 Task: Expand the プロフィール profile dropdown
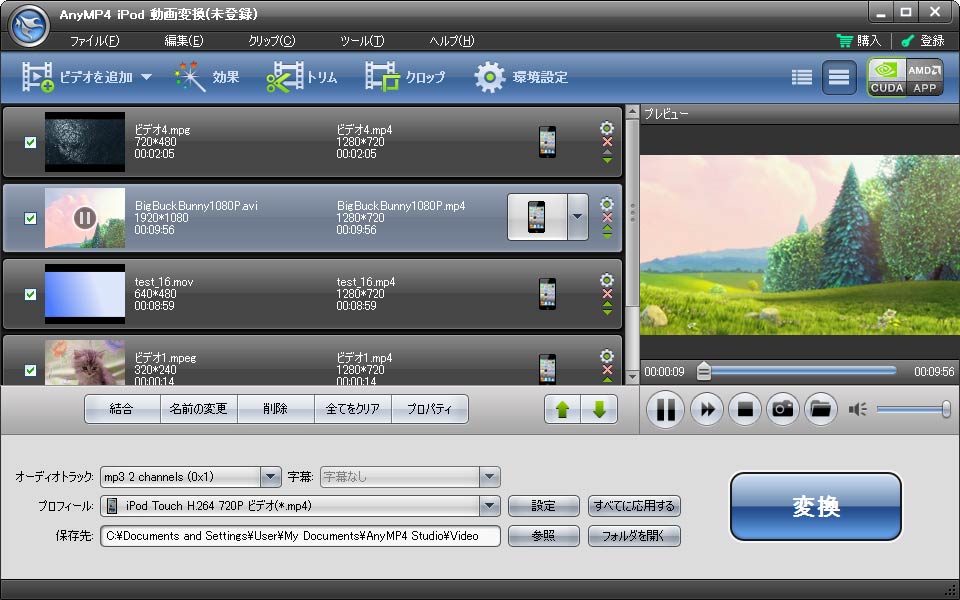tap(489, 506)
